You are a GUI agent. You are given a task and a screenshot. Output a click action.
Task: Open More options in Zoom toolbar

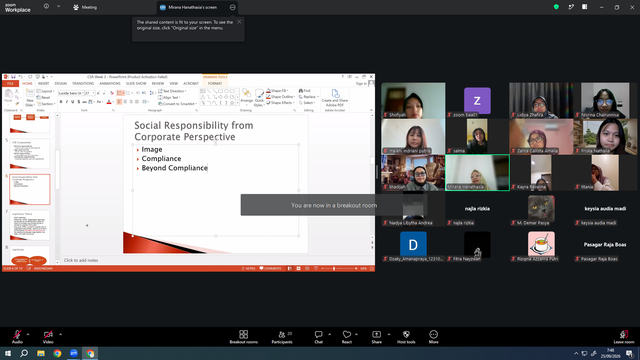click(x=433, y=337)
